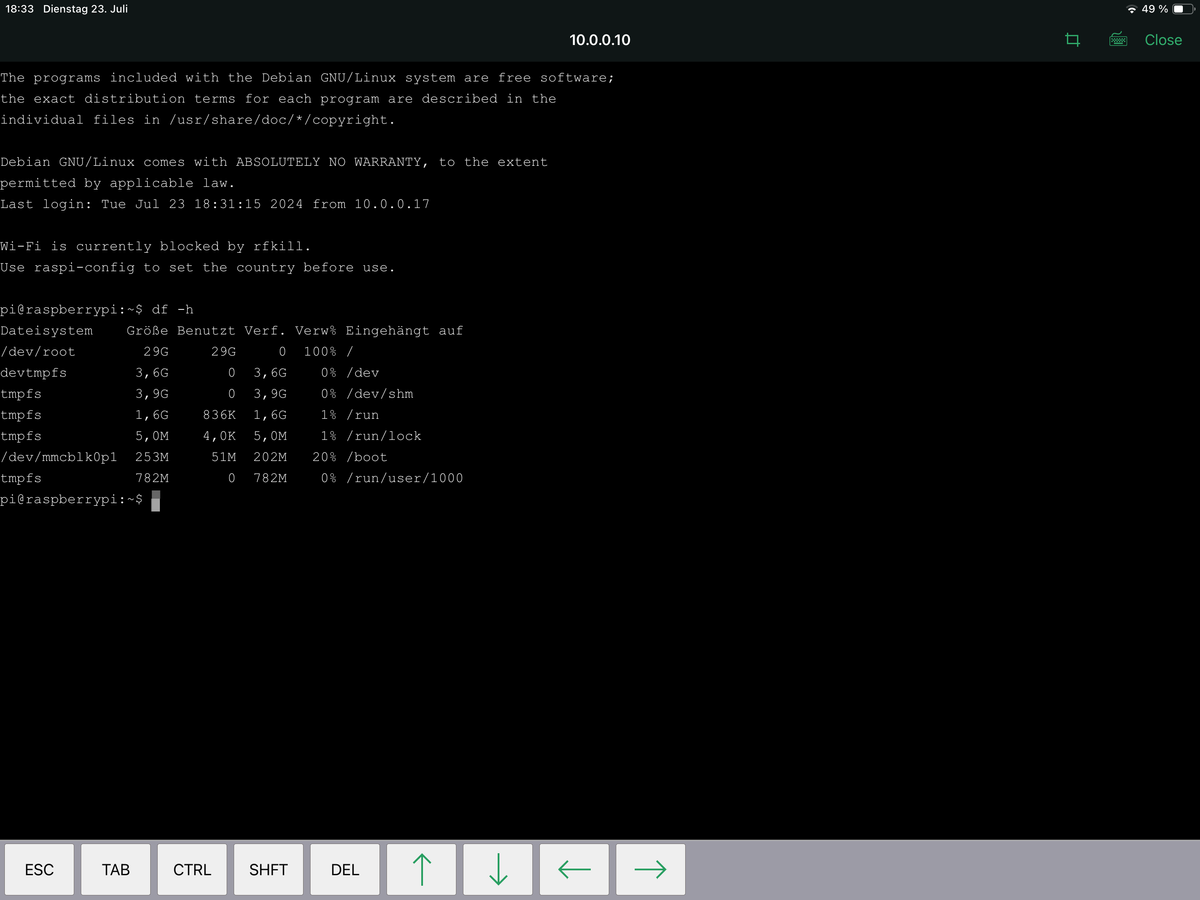Image resolution: width=1200 pixels, height=900 pixels.
Task: Click the 'Eingehängt auf' column header
Action: [405, 331]
